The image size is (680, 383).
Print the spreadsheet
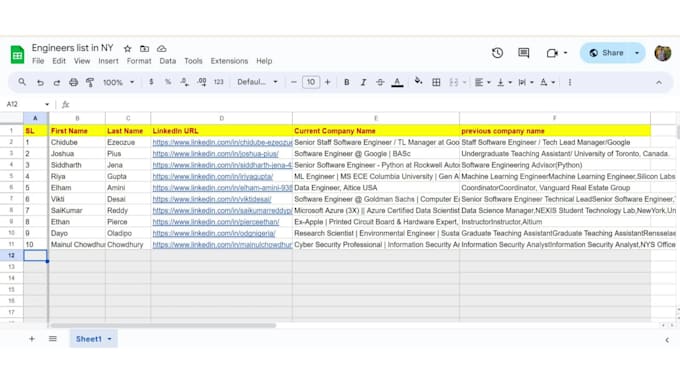(73, 82)
